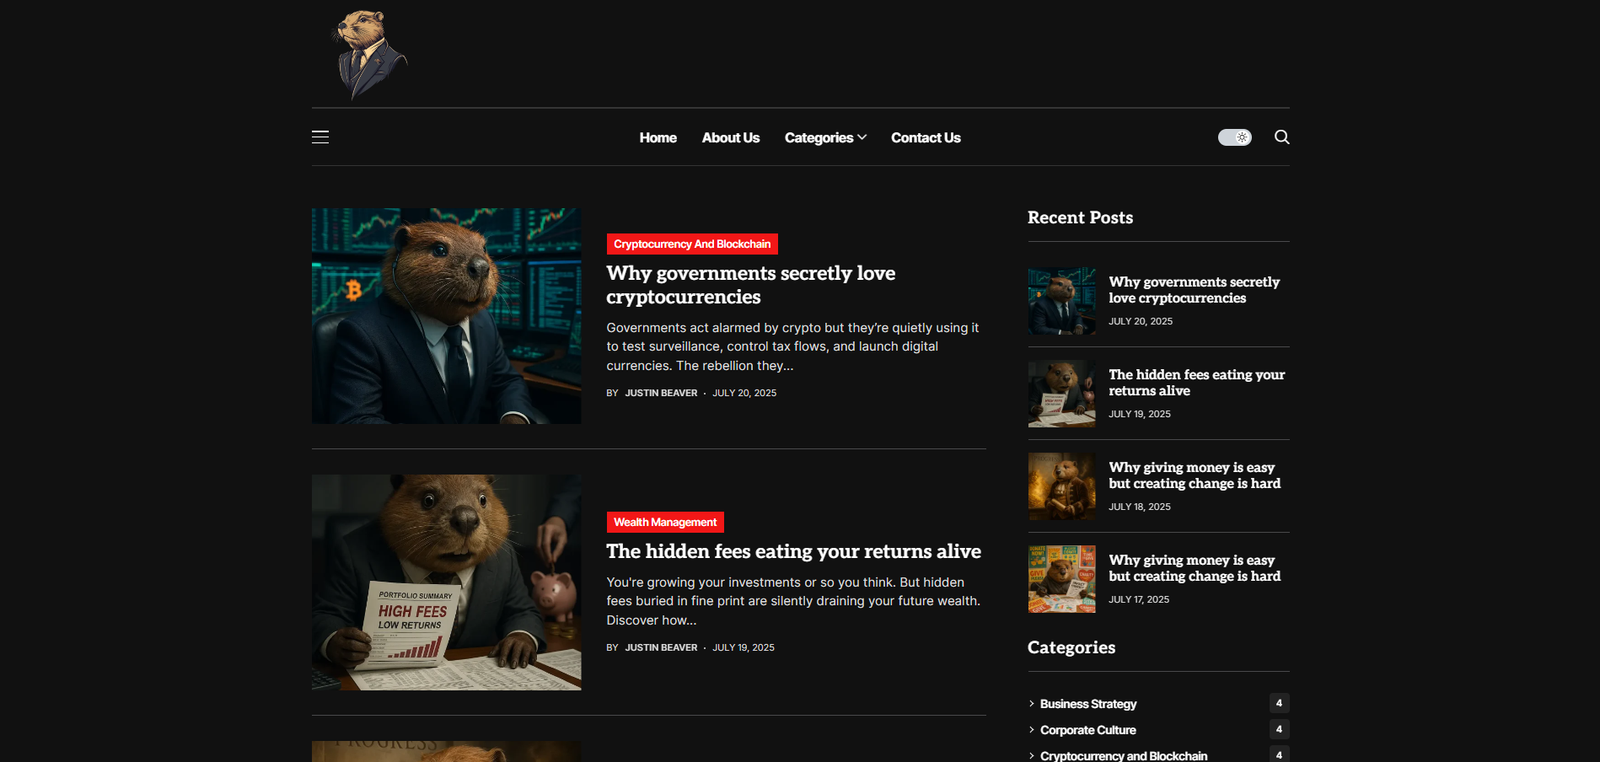Open recent post thumbnail dated July 18, 2025
Image resolution: width=1600 pixels, height=762 pixels.
[1061, 486]
